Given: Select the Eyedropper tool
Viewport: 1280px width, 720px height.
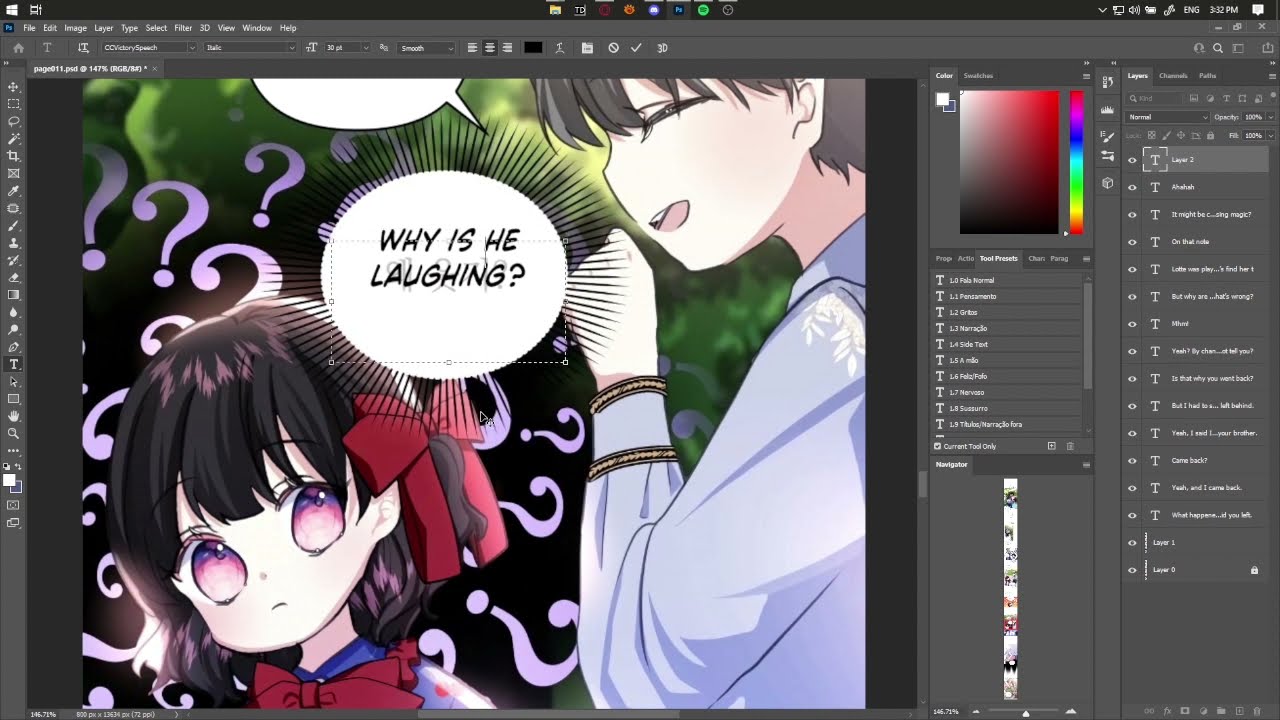Looking at the screenshot, I should click(x=14, y=191).
